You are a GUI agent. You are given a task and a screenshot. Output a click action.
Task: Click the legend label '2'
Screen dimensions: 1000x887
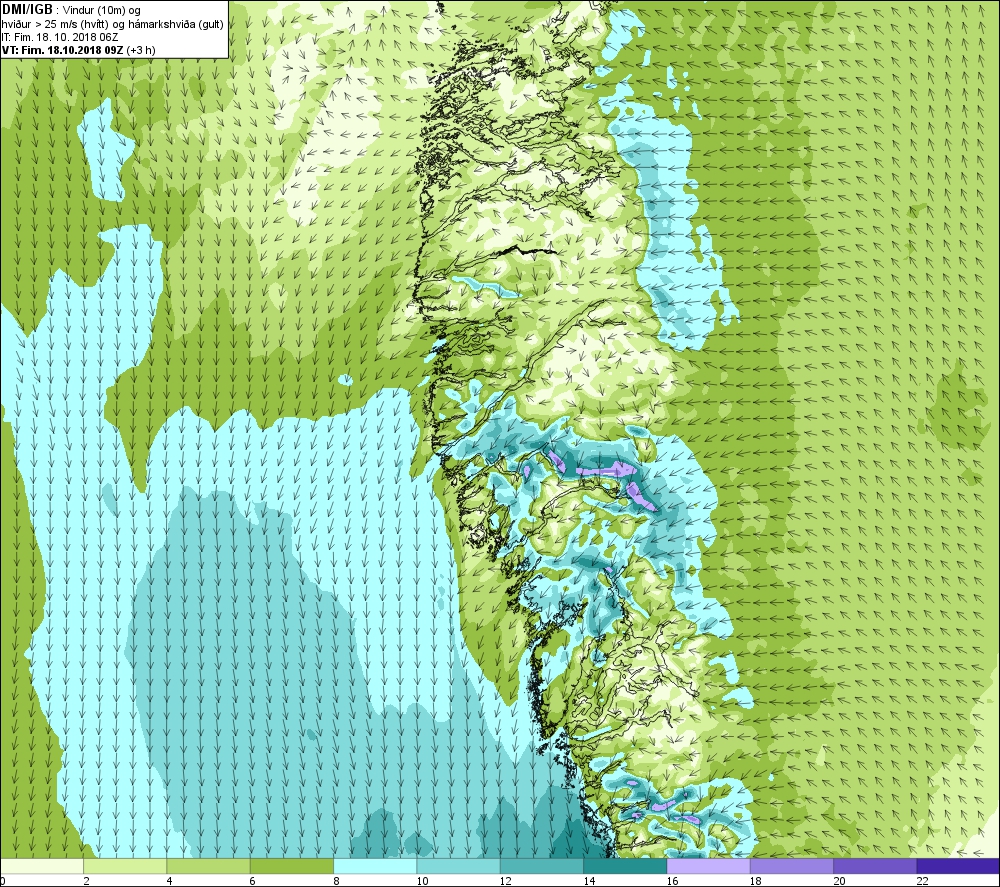pos(86,881)
